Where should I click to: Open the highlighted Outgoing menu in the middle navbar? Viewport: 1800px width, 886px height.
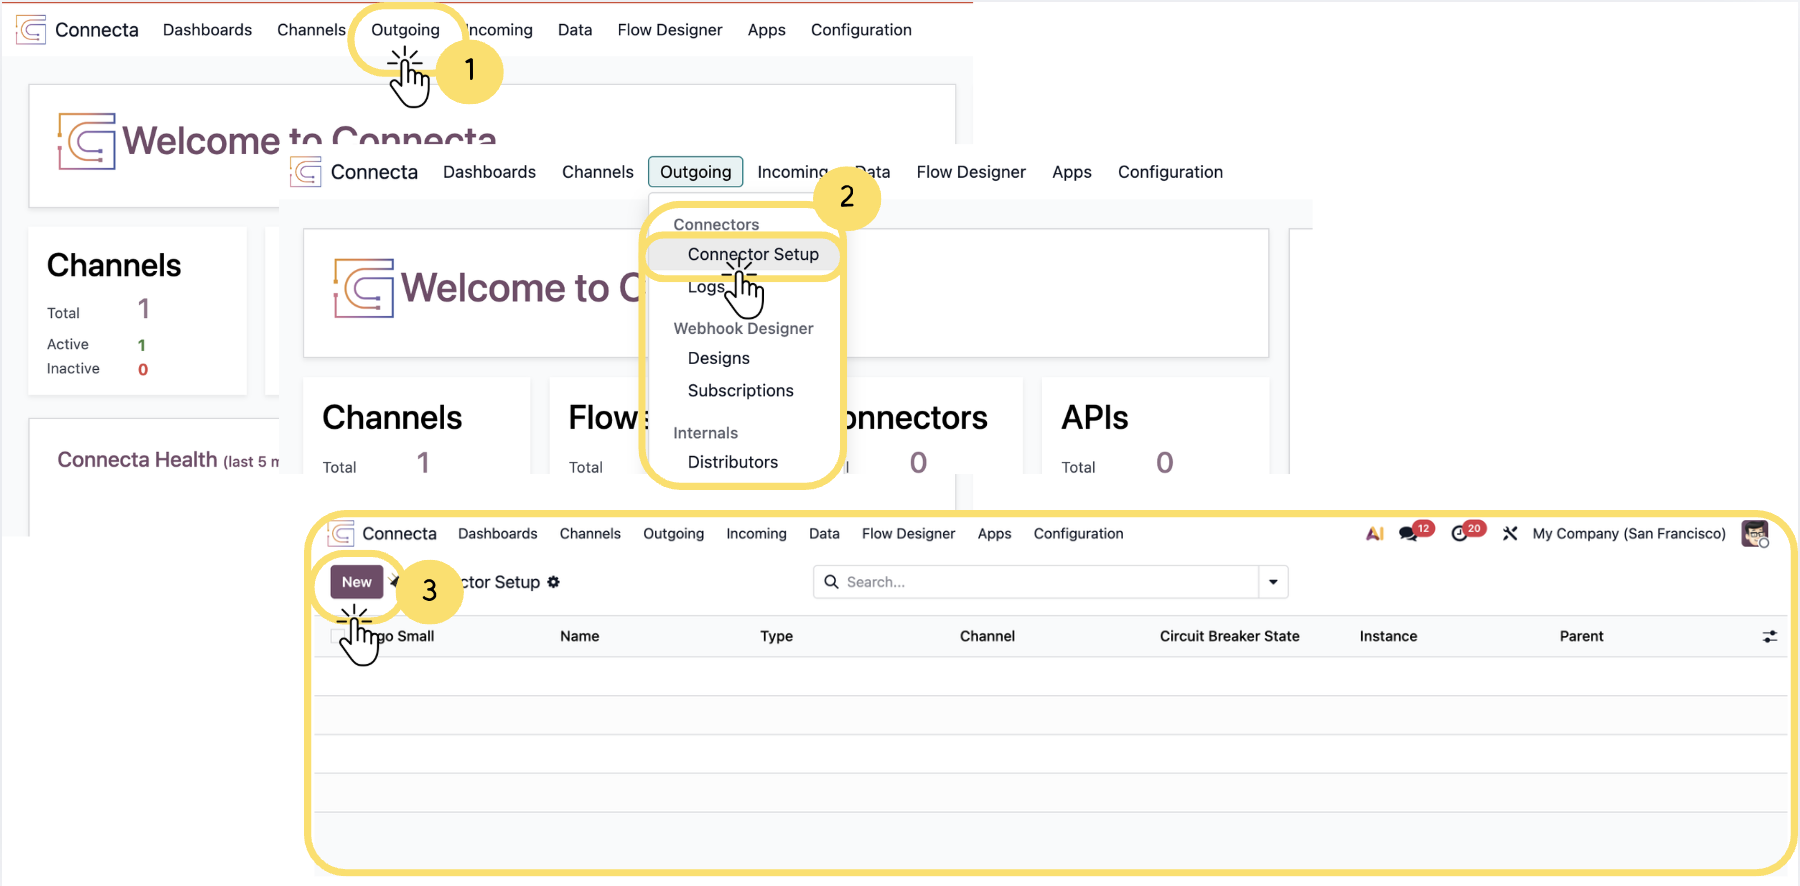click(695, 172)
